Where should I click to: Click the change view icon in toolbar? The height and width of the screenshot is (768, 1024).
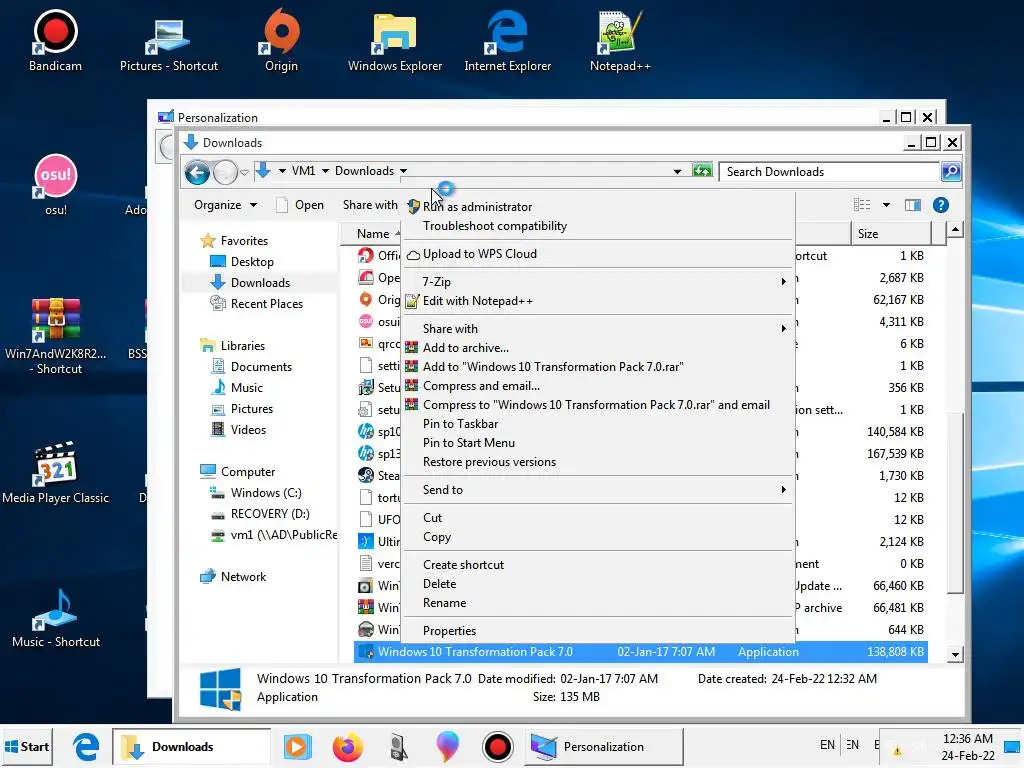(862, 205)
